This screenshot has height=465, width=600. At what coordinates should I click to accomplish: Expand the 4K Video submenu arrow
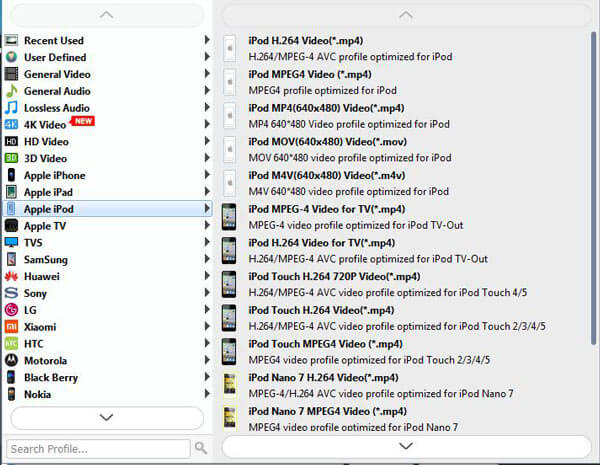click(207, 124)
